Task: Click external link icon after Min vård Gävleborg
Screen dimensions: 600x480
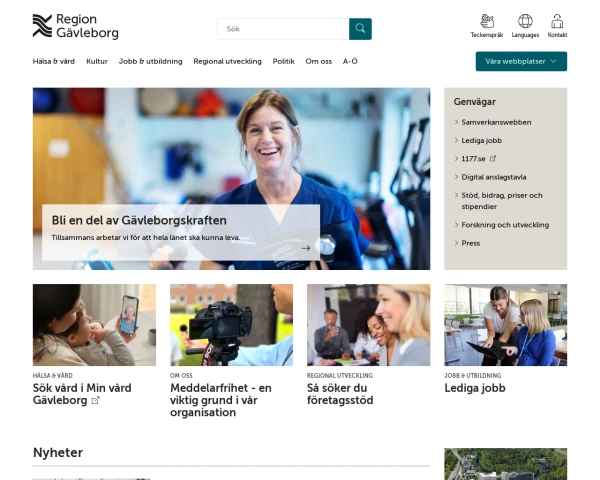Action: point(96,400)
